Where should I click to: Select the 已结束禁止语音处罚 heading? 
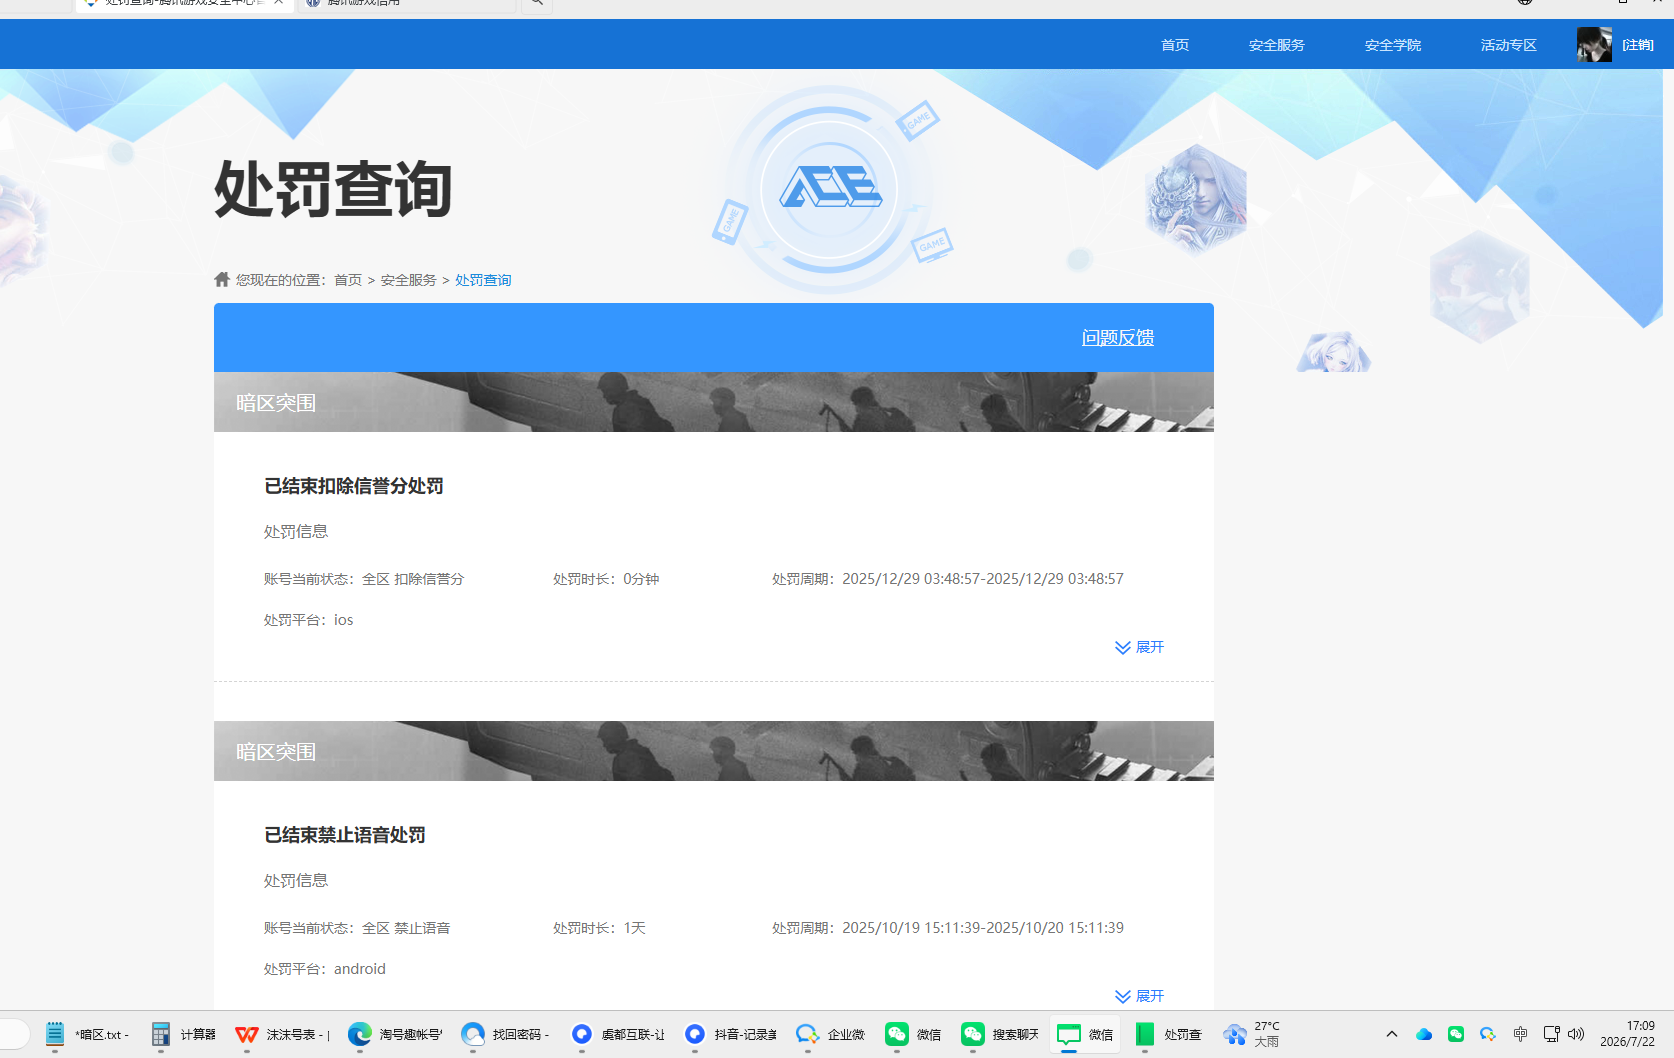pyautogui.click(x=345, y=835)
